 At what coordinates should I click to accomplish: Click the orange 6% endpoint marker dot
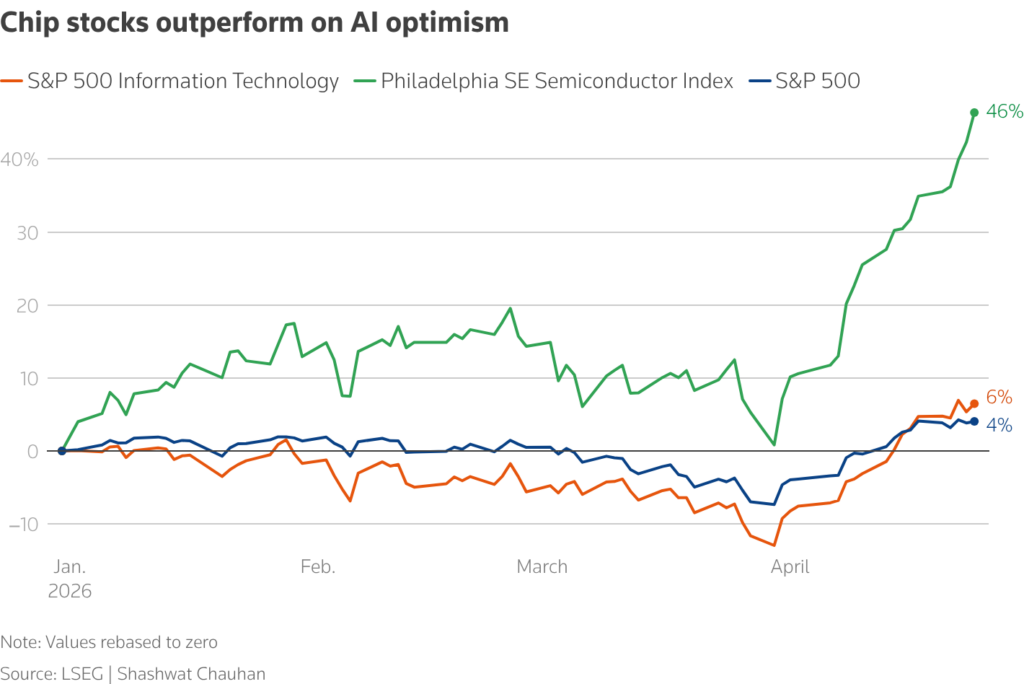[x=974, y=404]
